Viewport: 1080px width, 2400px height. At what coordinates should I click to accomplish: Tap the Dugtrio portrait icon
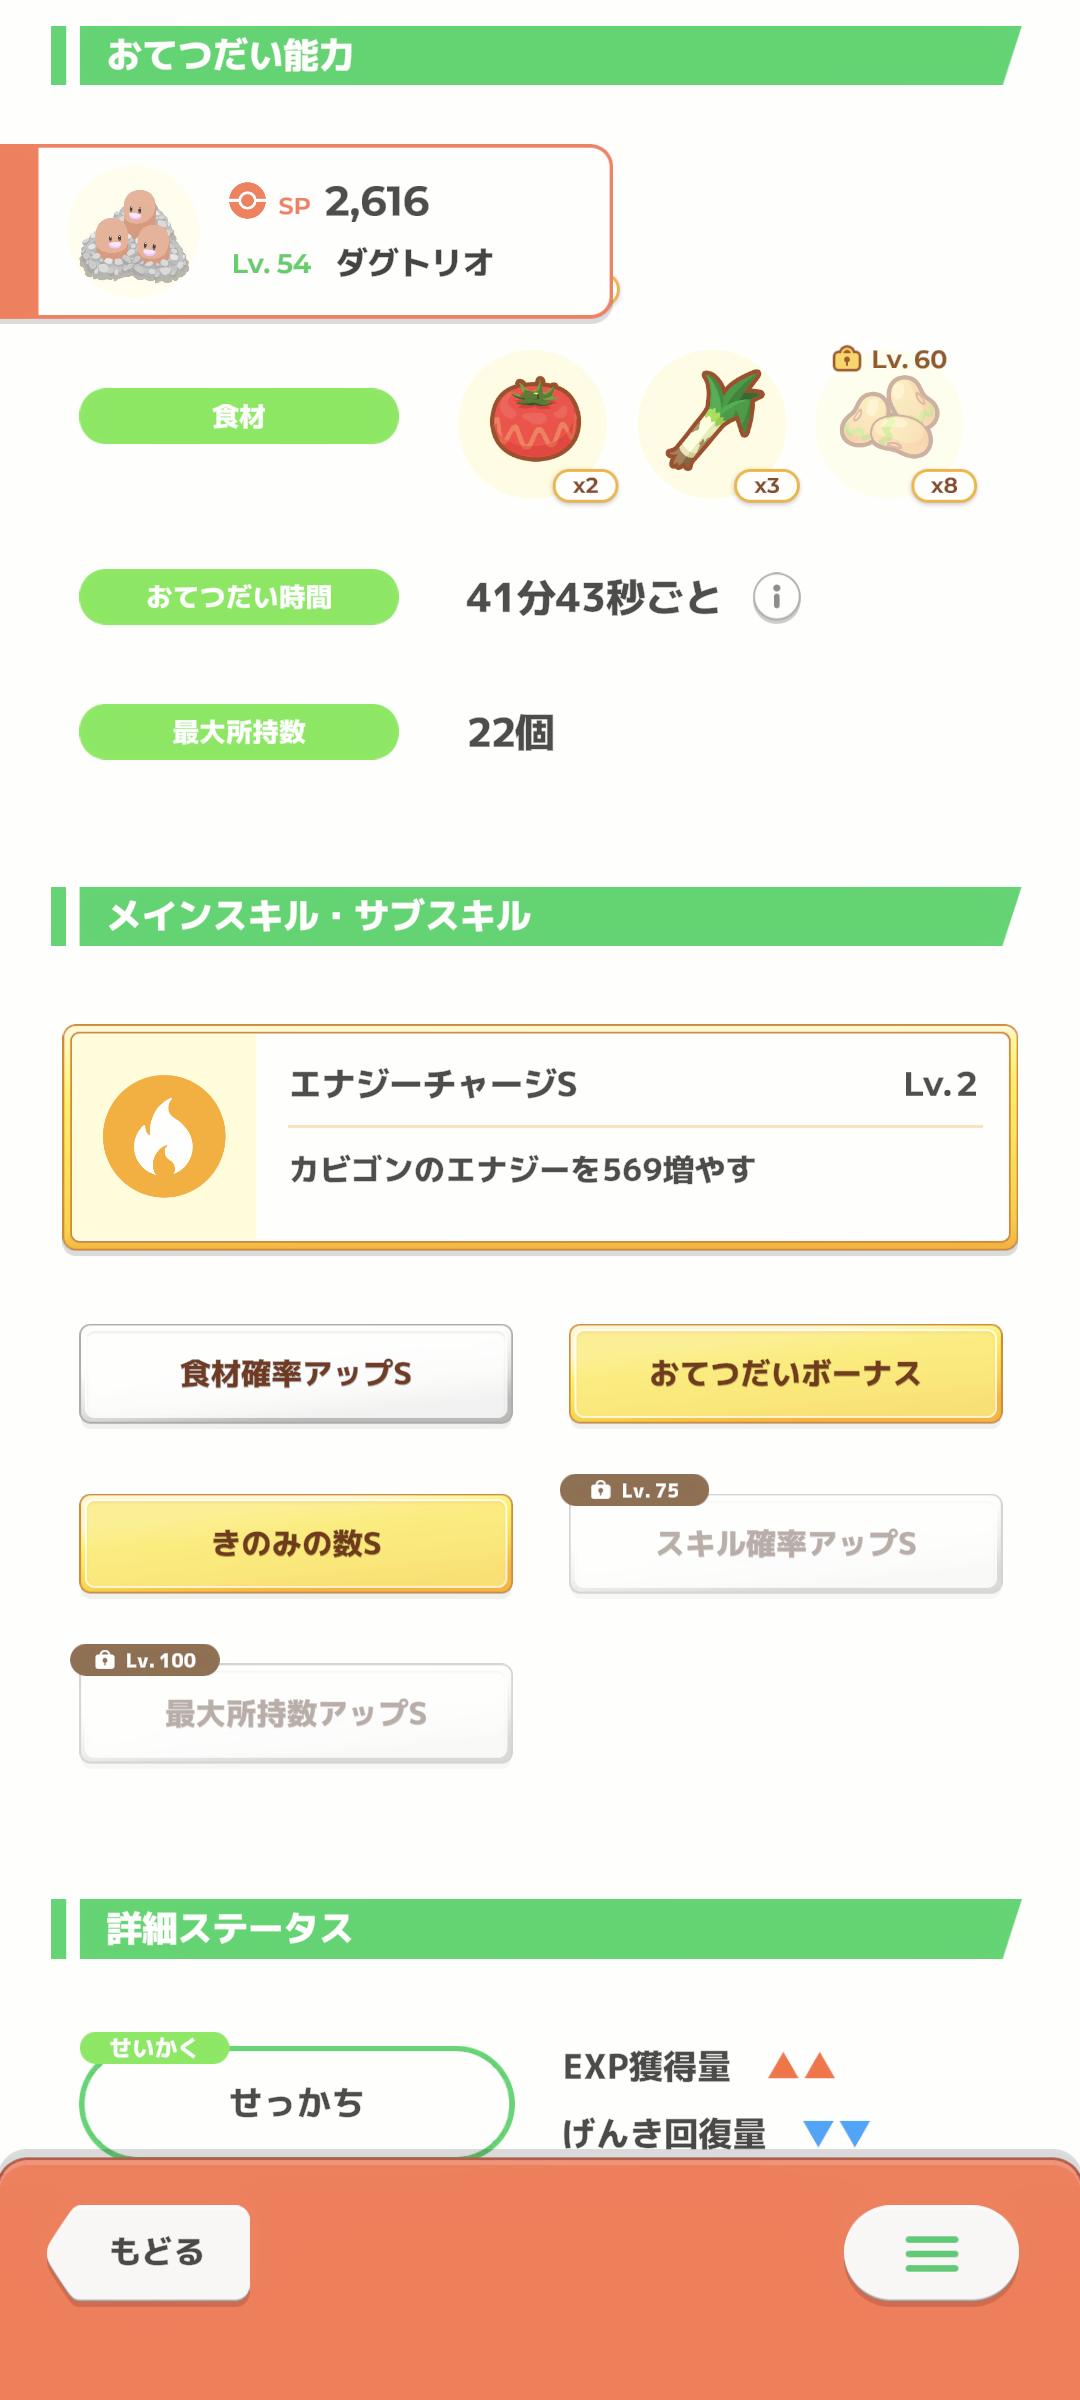[x=134, y=232]
